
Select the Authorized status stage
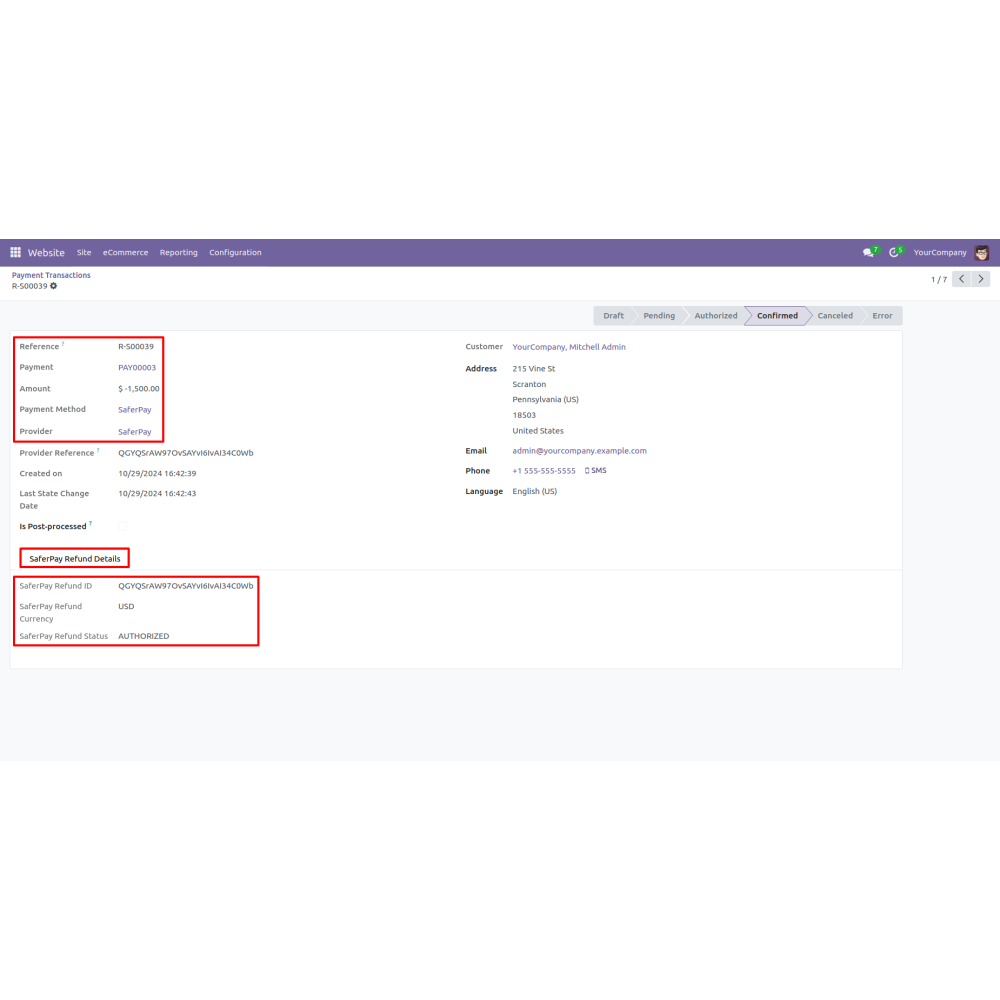tap(716, 316)
